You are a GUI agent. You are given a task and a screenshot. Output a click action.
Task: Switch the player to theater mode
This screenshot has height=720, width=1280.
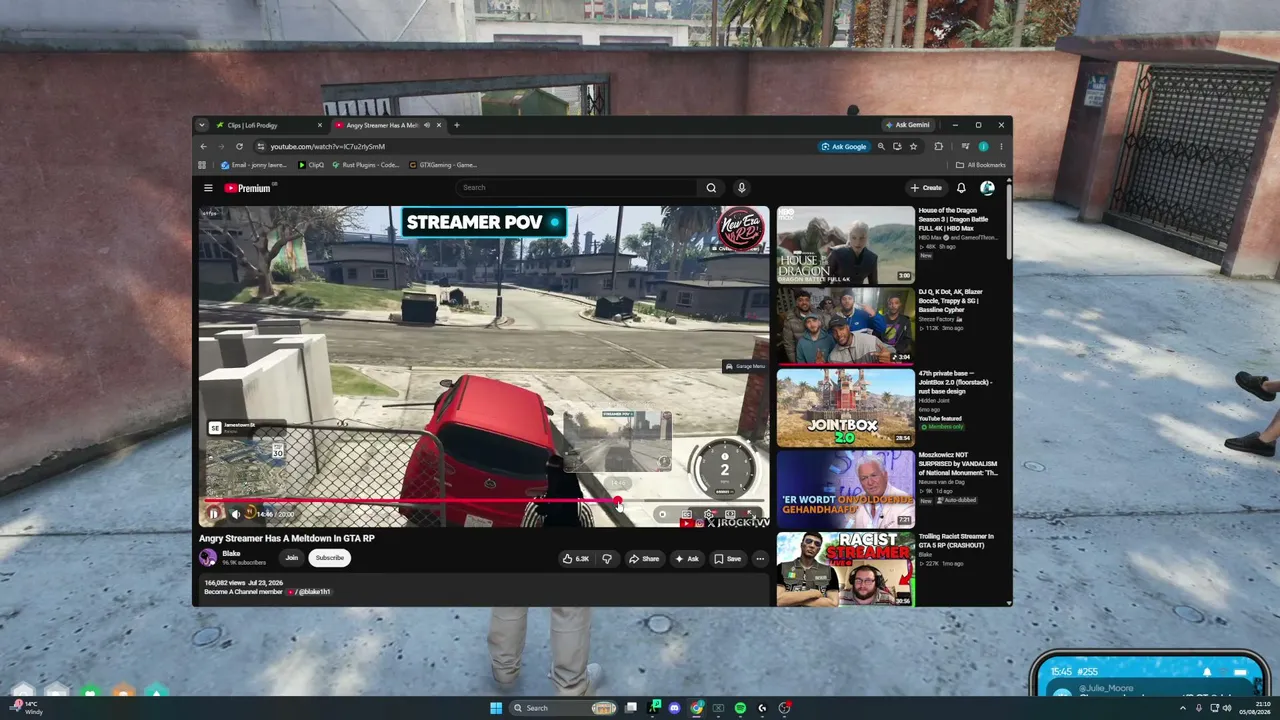coord(730,514)
